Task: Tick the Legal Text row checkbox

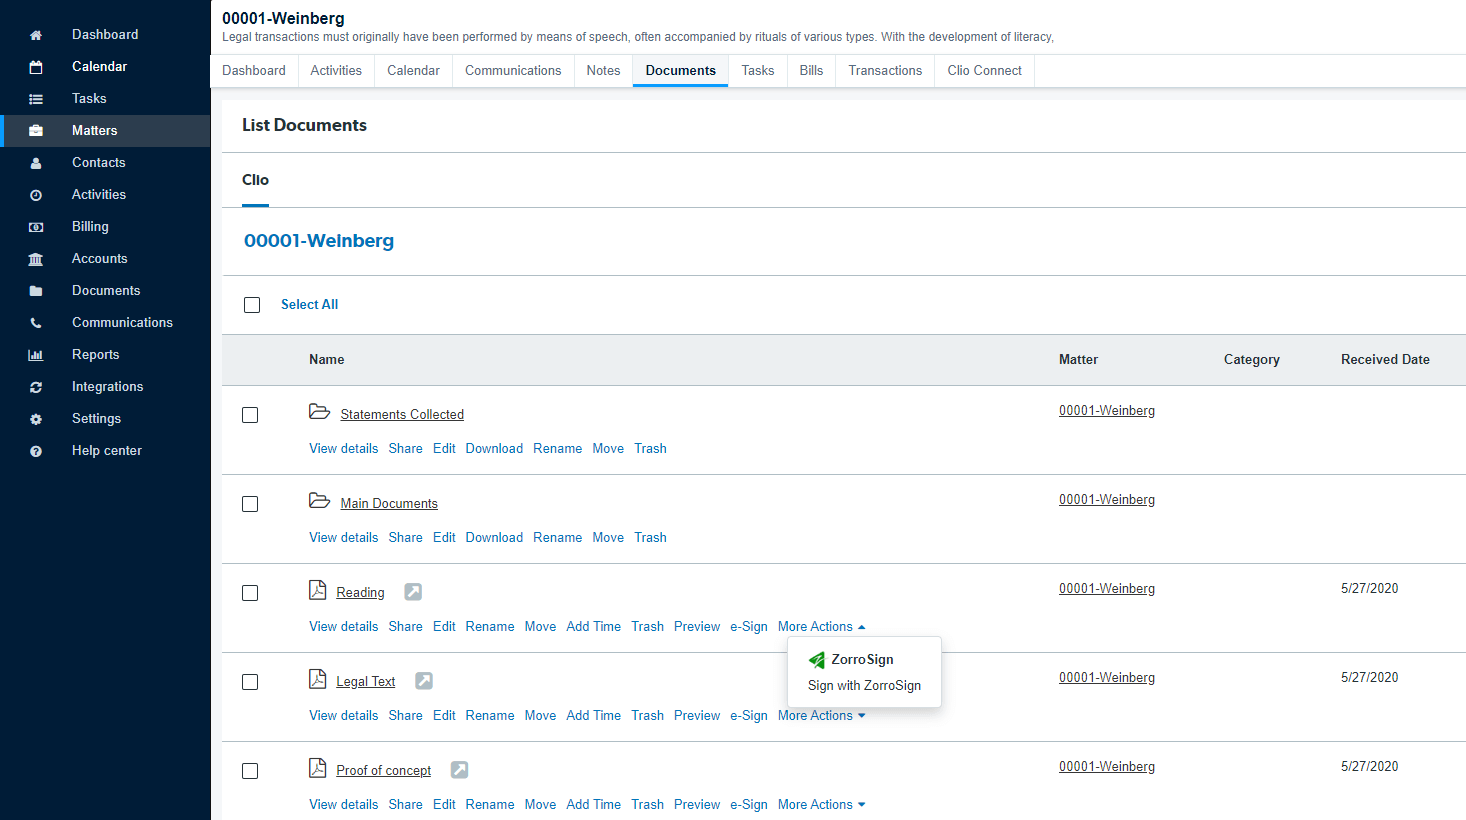Action: [x=250, y=682]
